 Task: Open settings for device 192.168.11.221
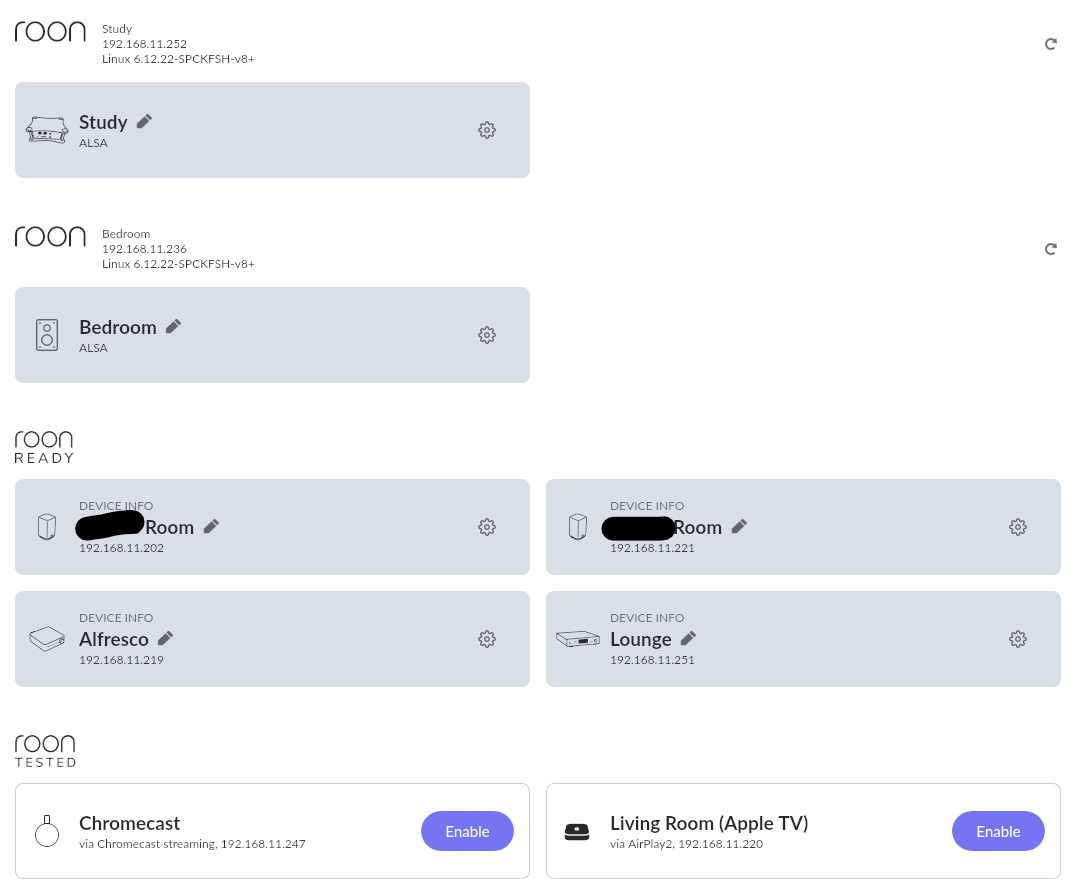tap(1017, 527)
